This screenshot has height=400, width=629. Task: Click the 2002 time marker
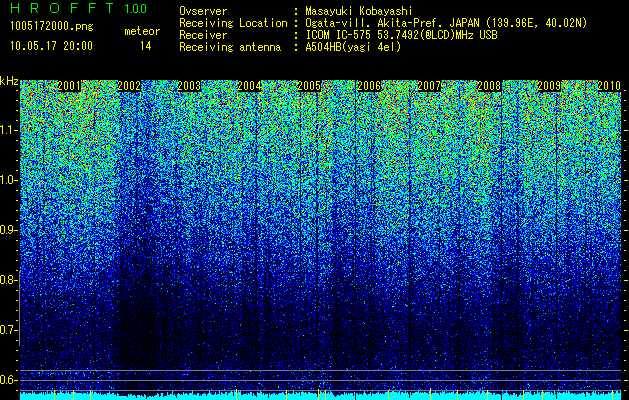coord(129,86)
